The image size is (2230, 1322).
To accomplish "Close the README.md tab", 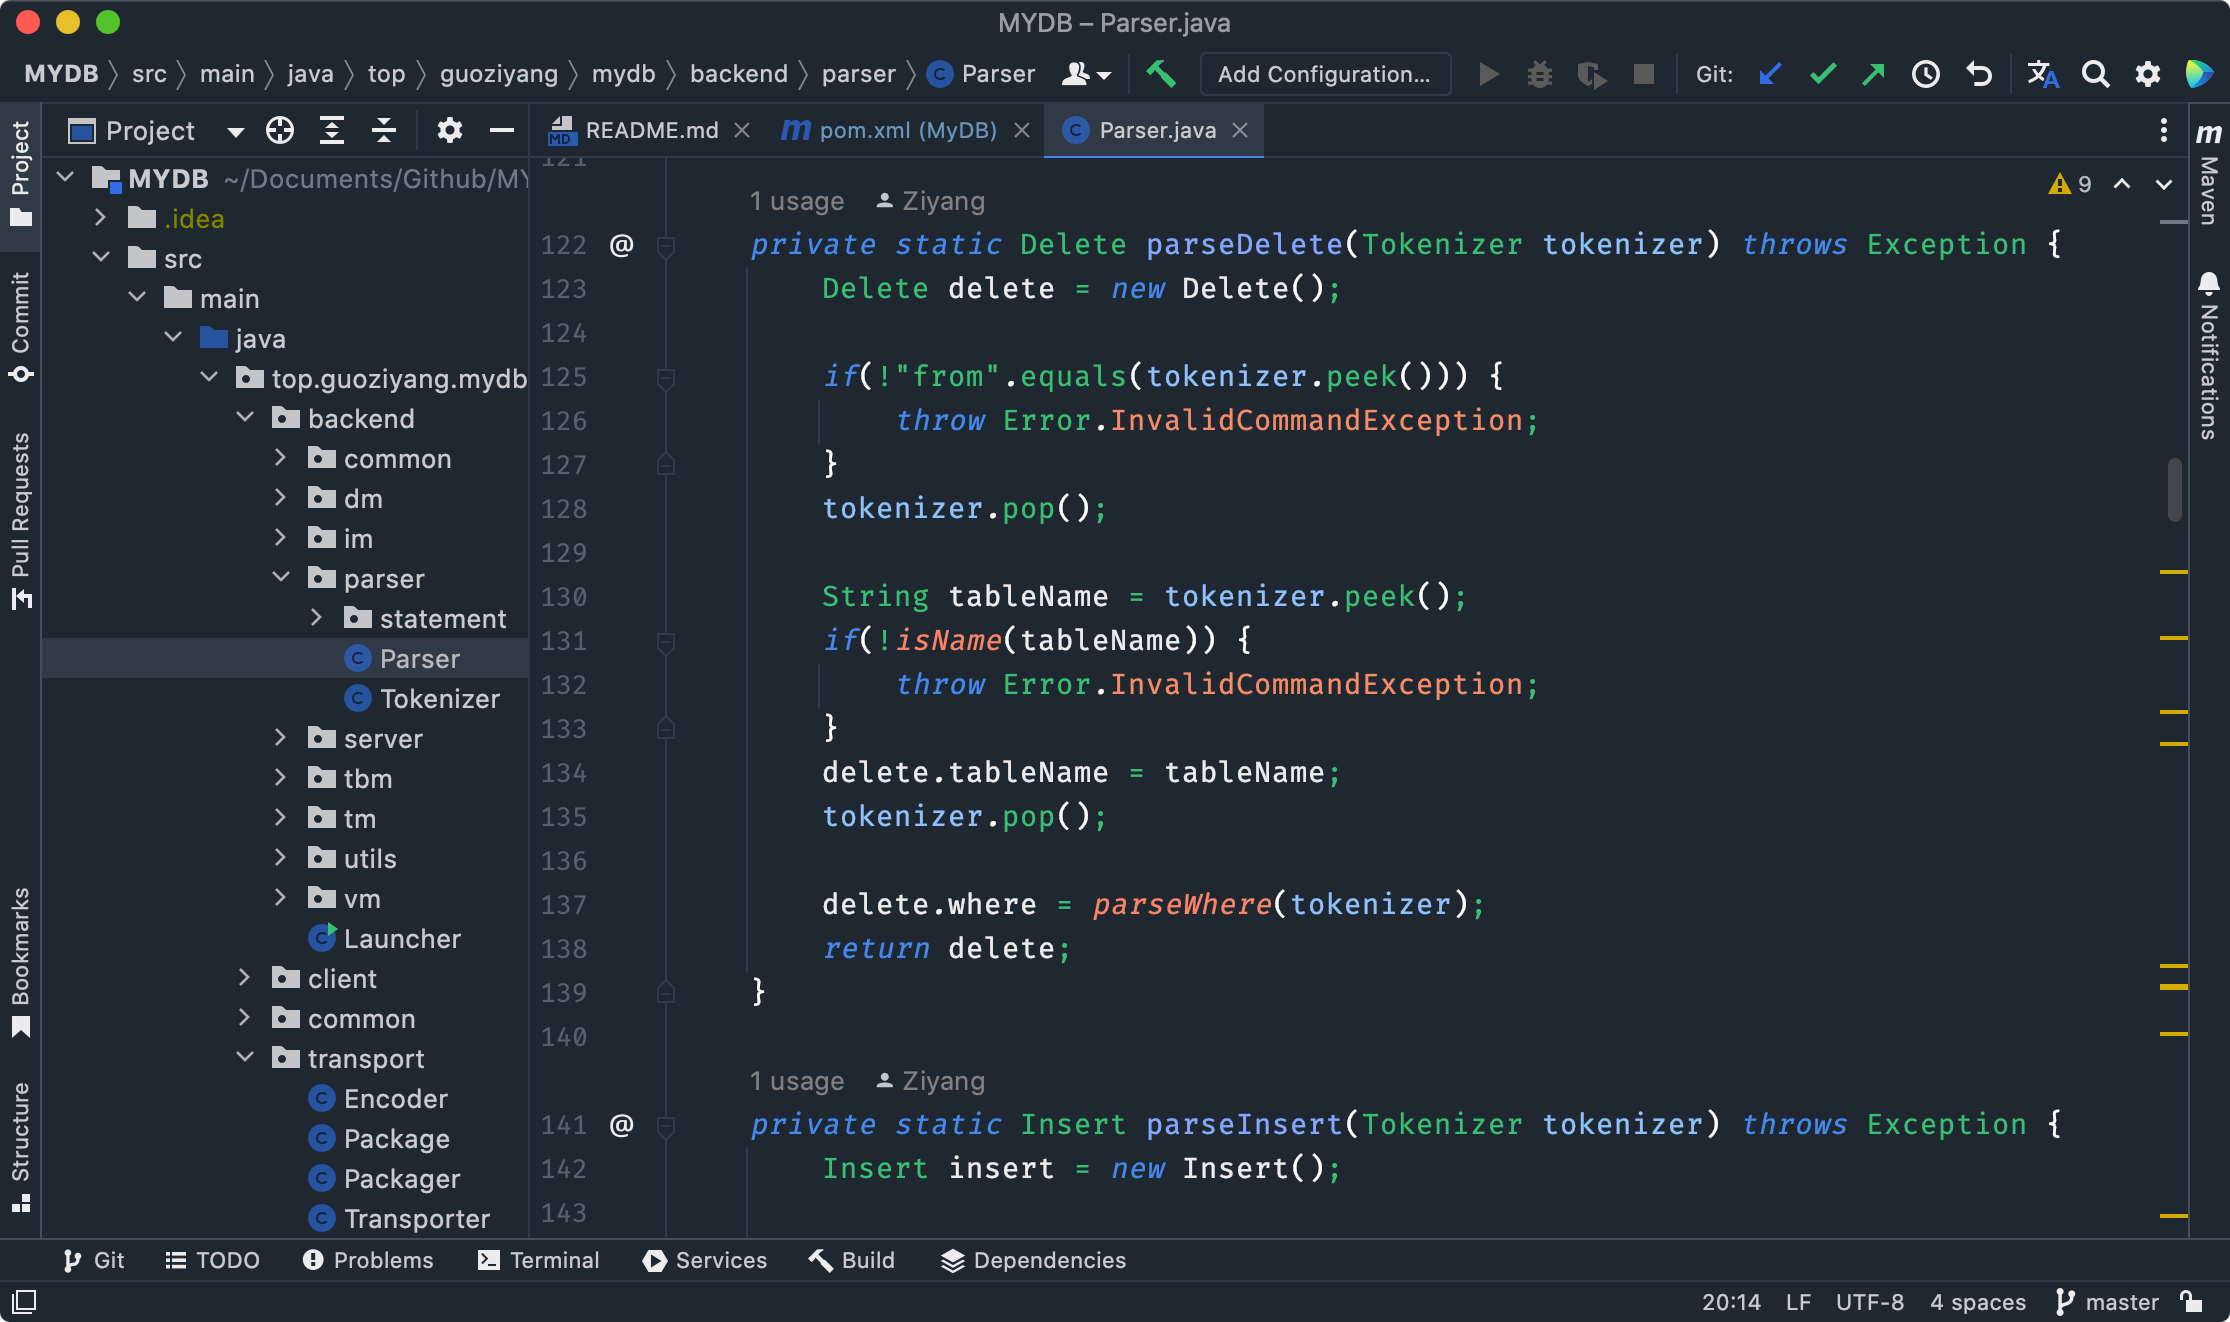I will [742, 130].
